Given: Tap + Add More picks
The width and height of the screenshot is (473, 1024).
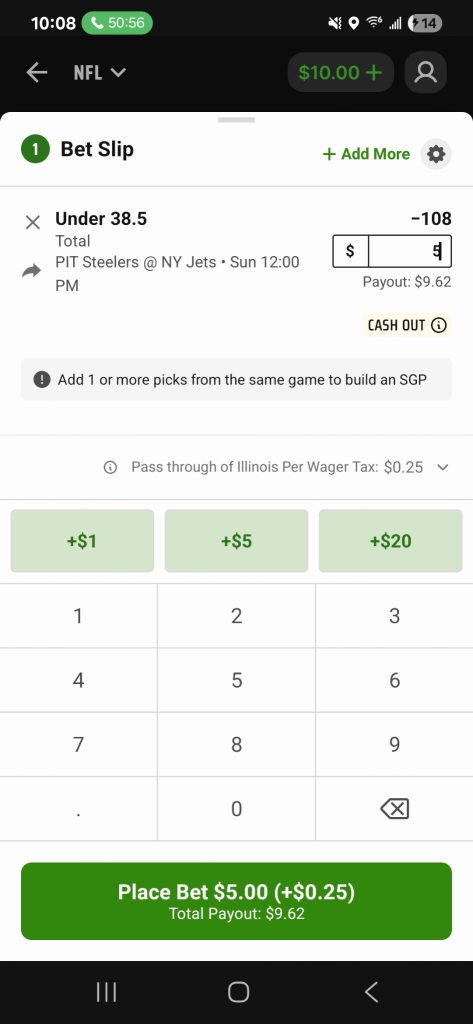Looking at the screenshot, I should click(367, 154).
